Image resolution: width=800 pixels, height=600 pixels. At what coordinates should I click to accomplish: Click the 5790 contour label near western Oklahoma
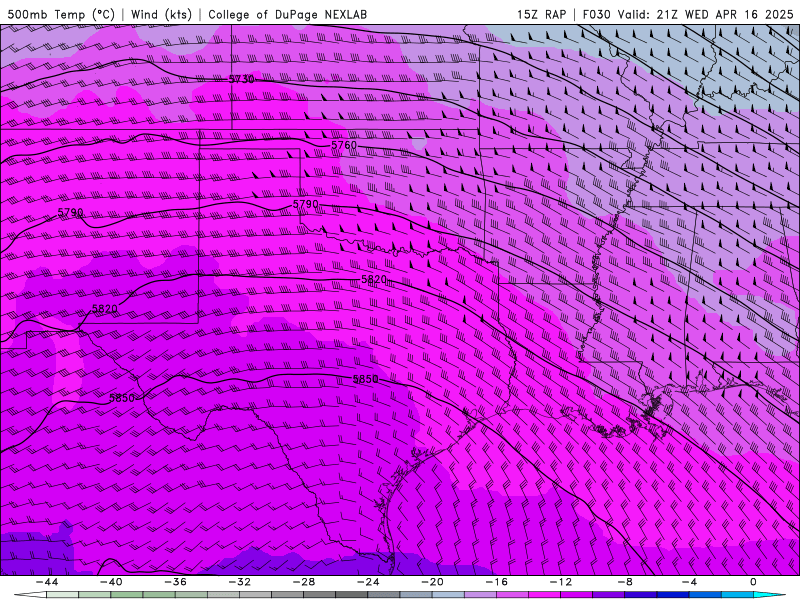coord(306,204)
